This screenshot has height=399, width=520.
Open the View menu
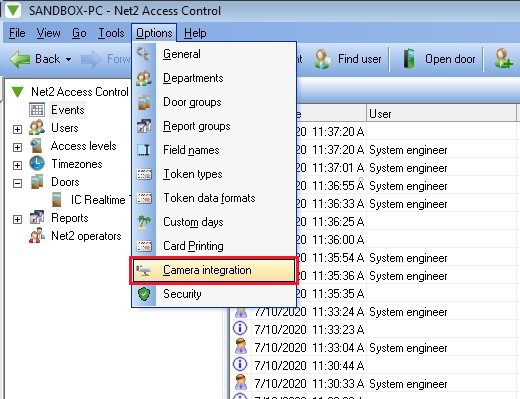(49, 33)
